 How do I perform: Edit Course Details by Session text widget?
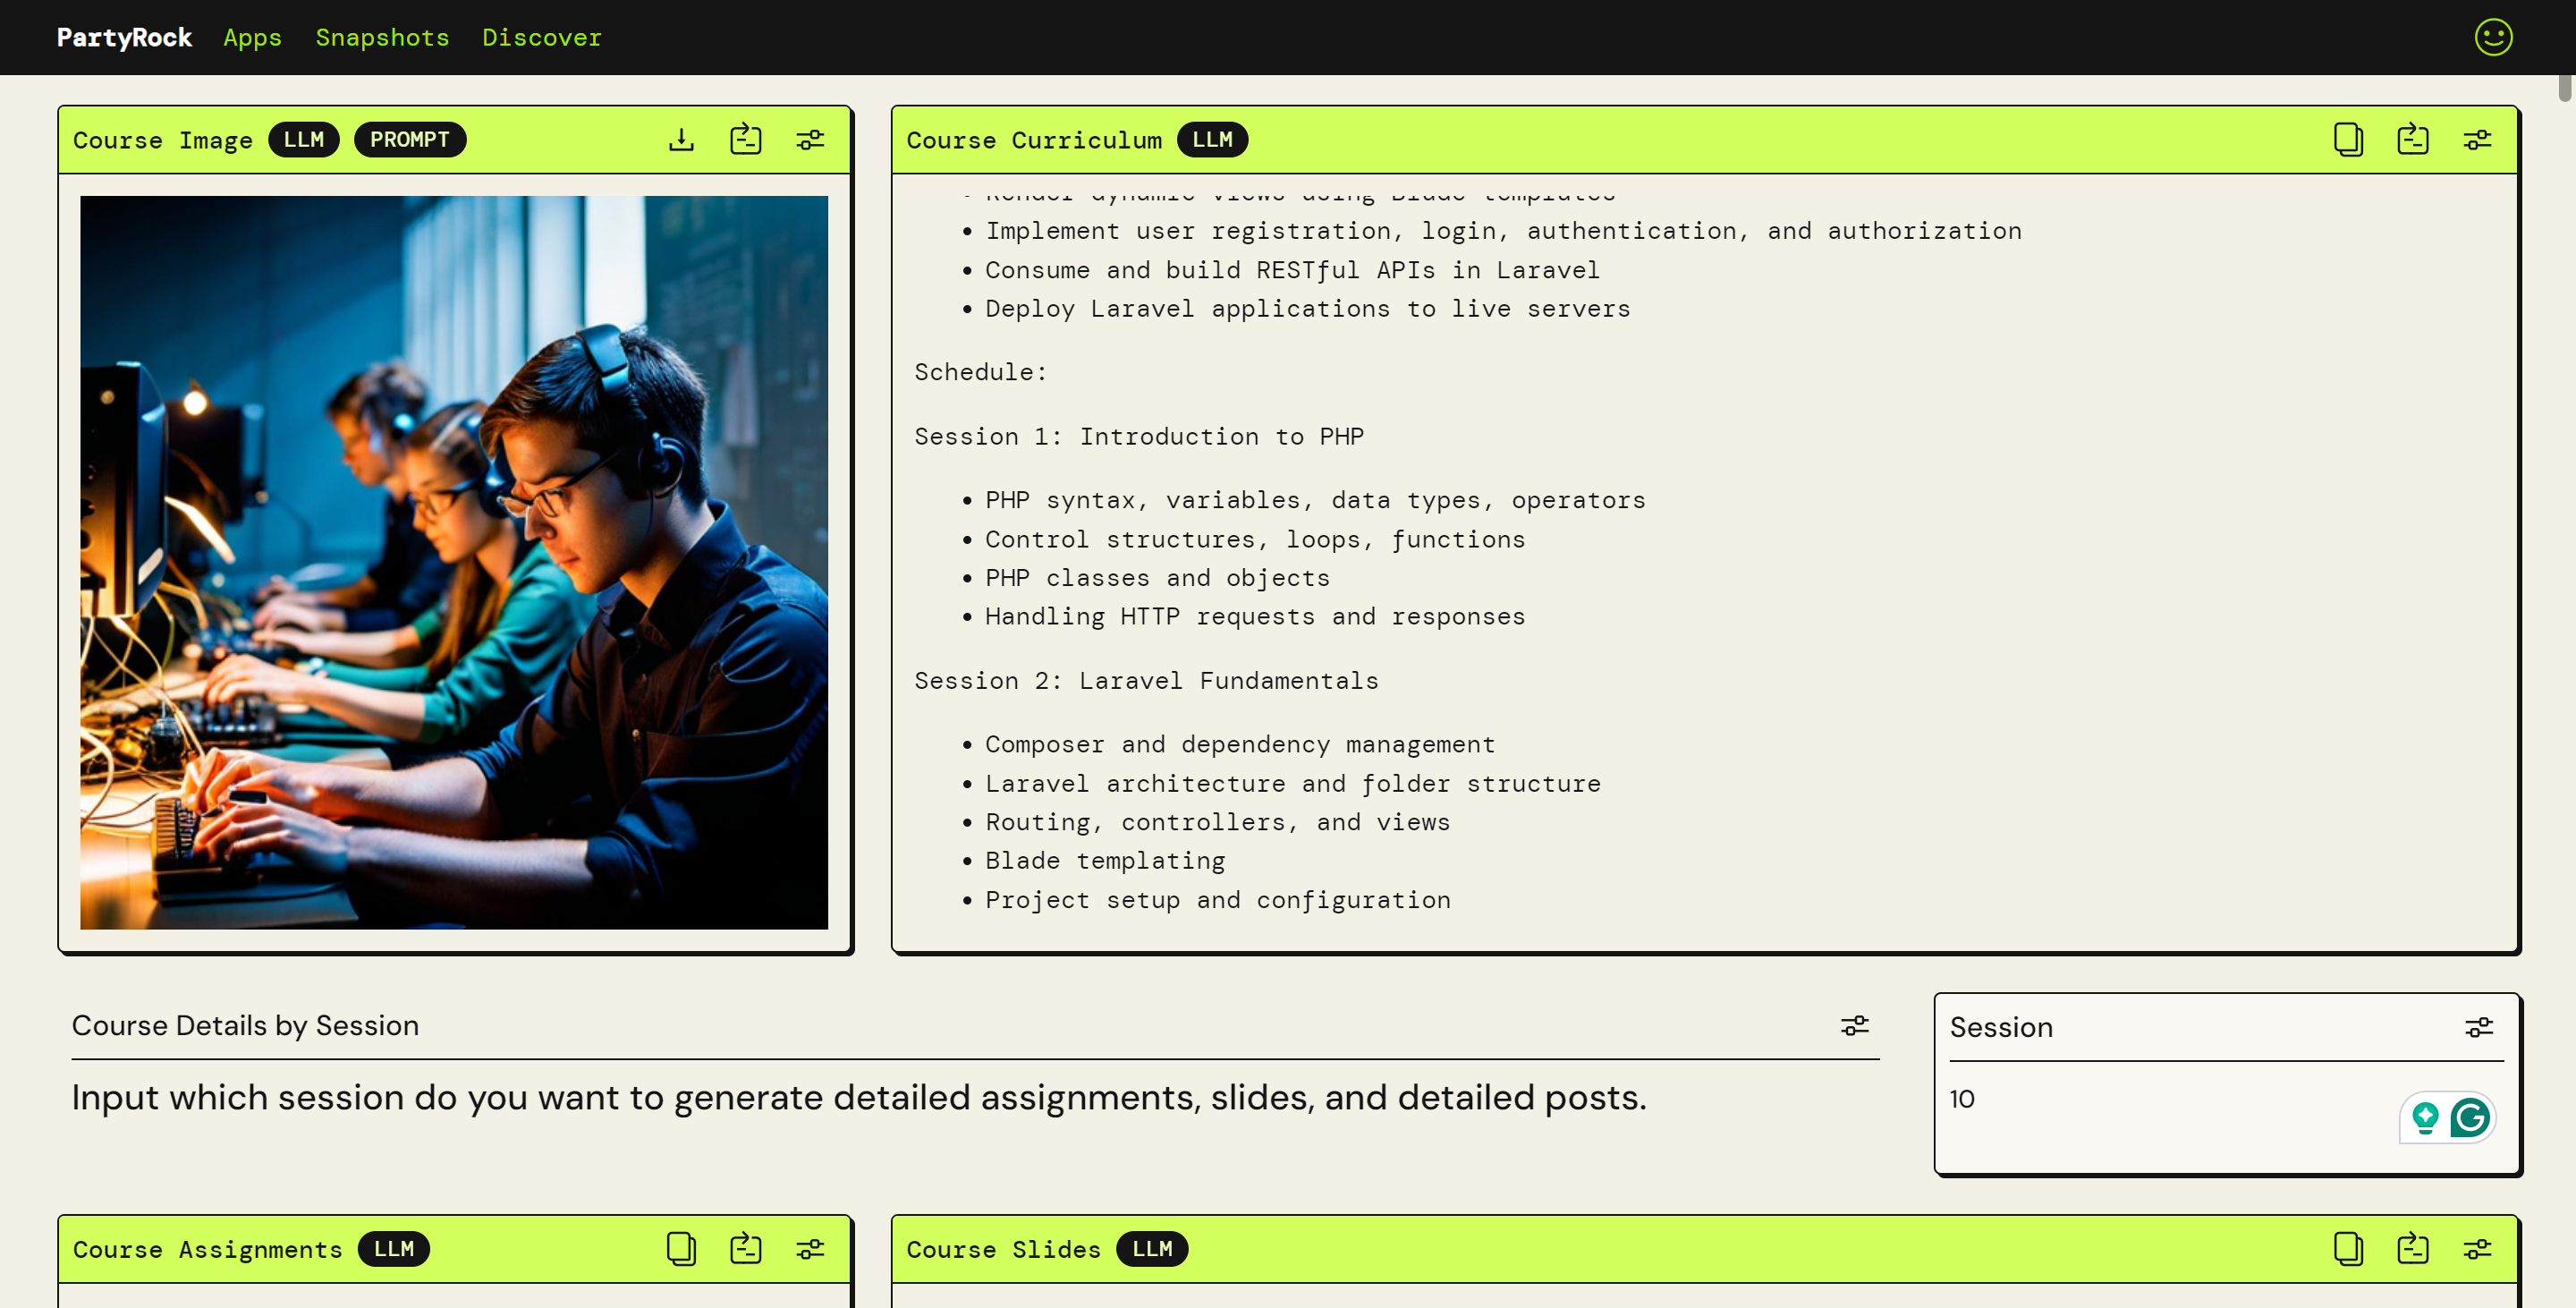(1854, 1025)
